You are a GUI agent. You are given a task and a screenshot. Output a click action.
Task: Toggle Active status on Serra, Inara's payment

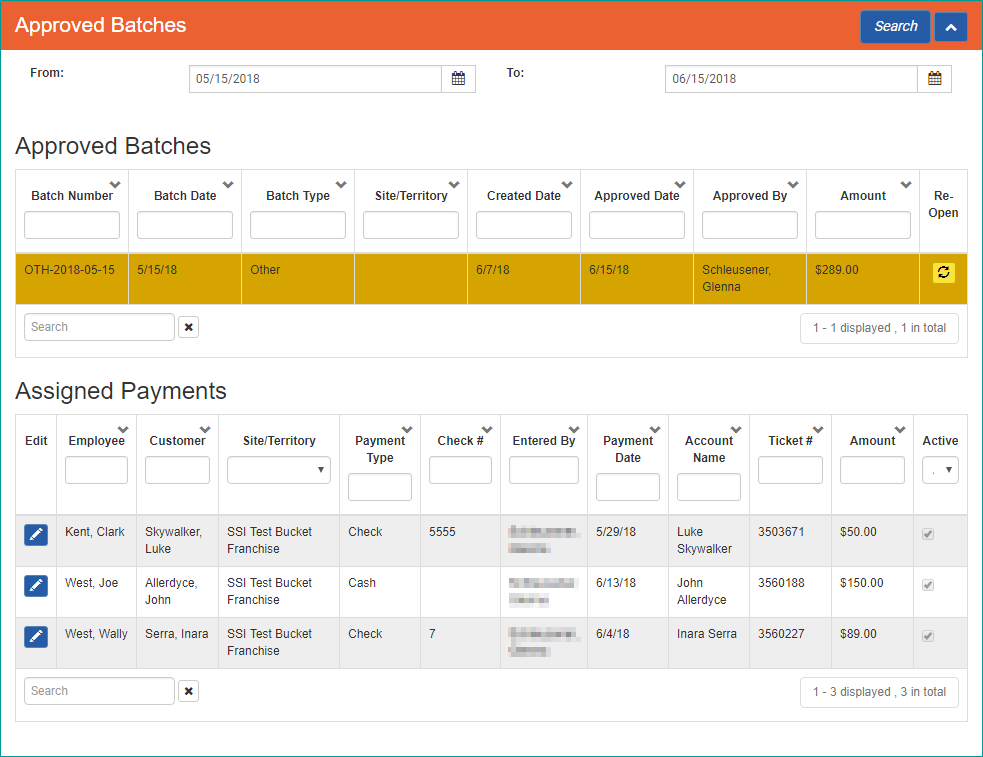click(x=927, y=636)
